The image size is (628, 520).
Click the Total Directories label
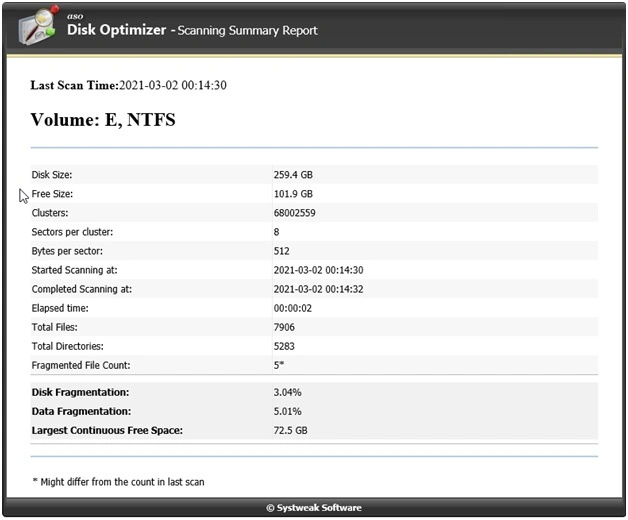(x=68, y=347)
